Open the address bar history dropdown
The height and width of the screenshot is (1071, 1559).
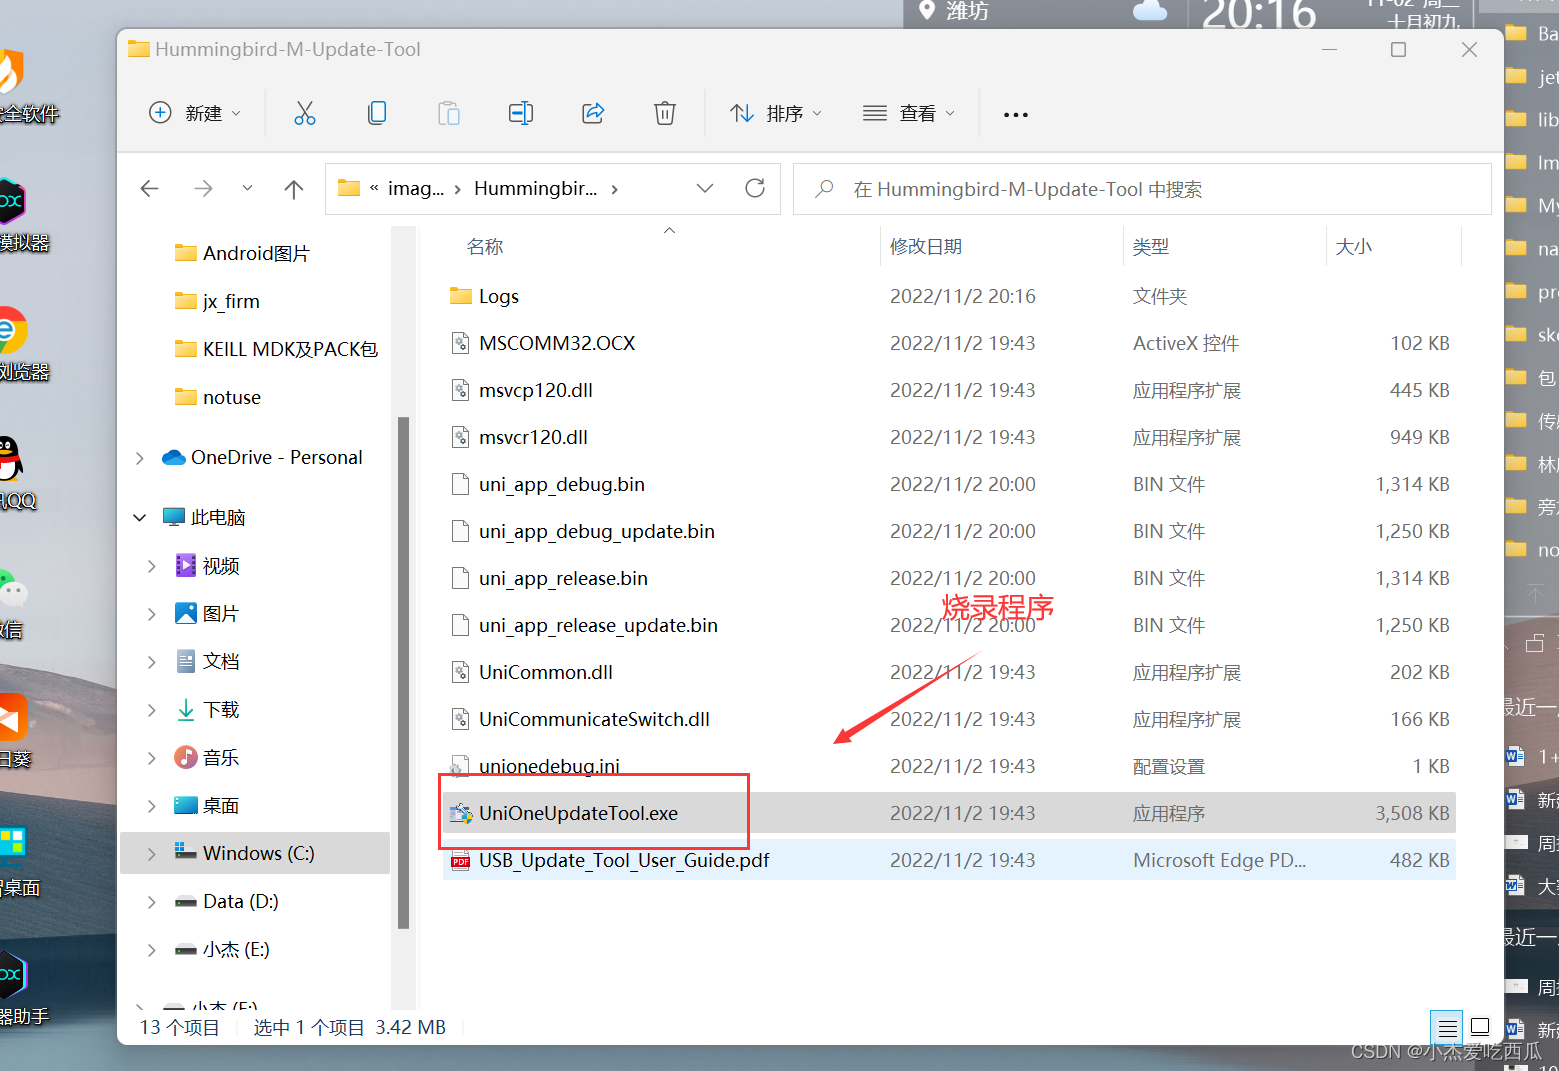tap(705, 188)
